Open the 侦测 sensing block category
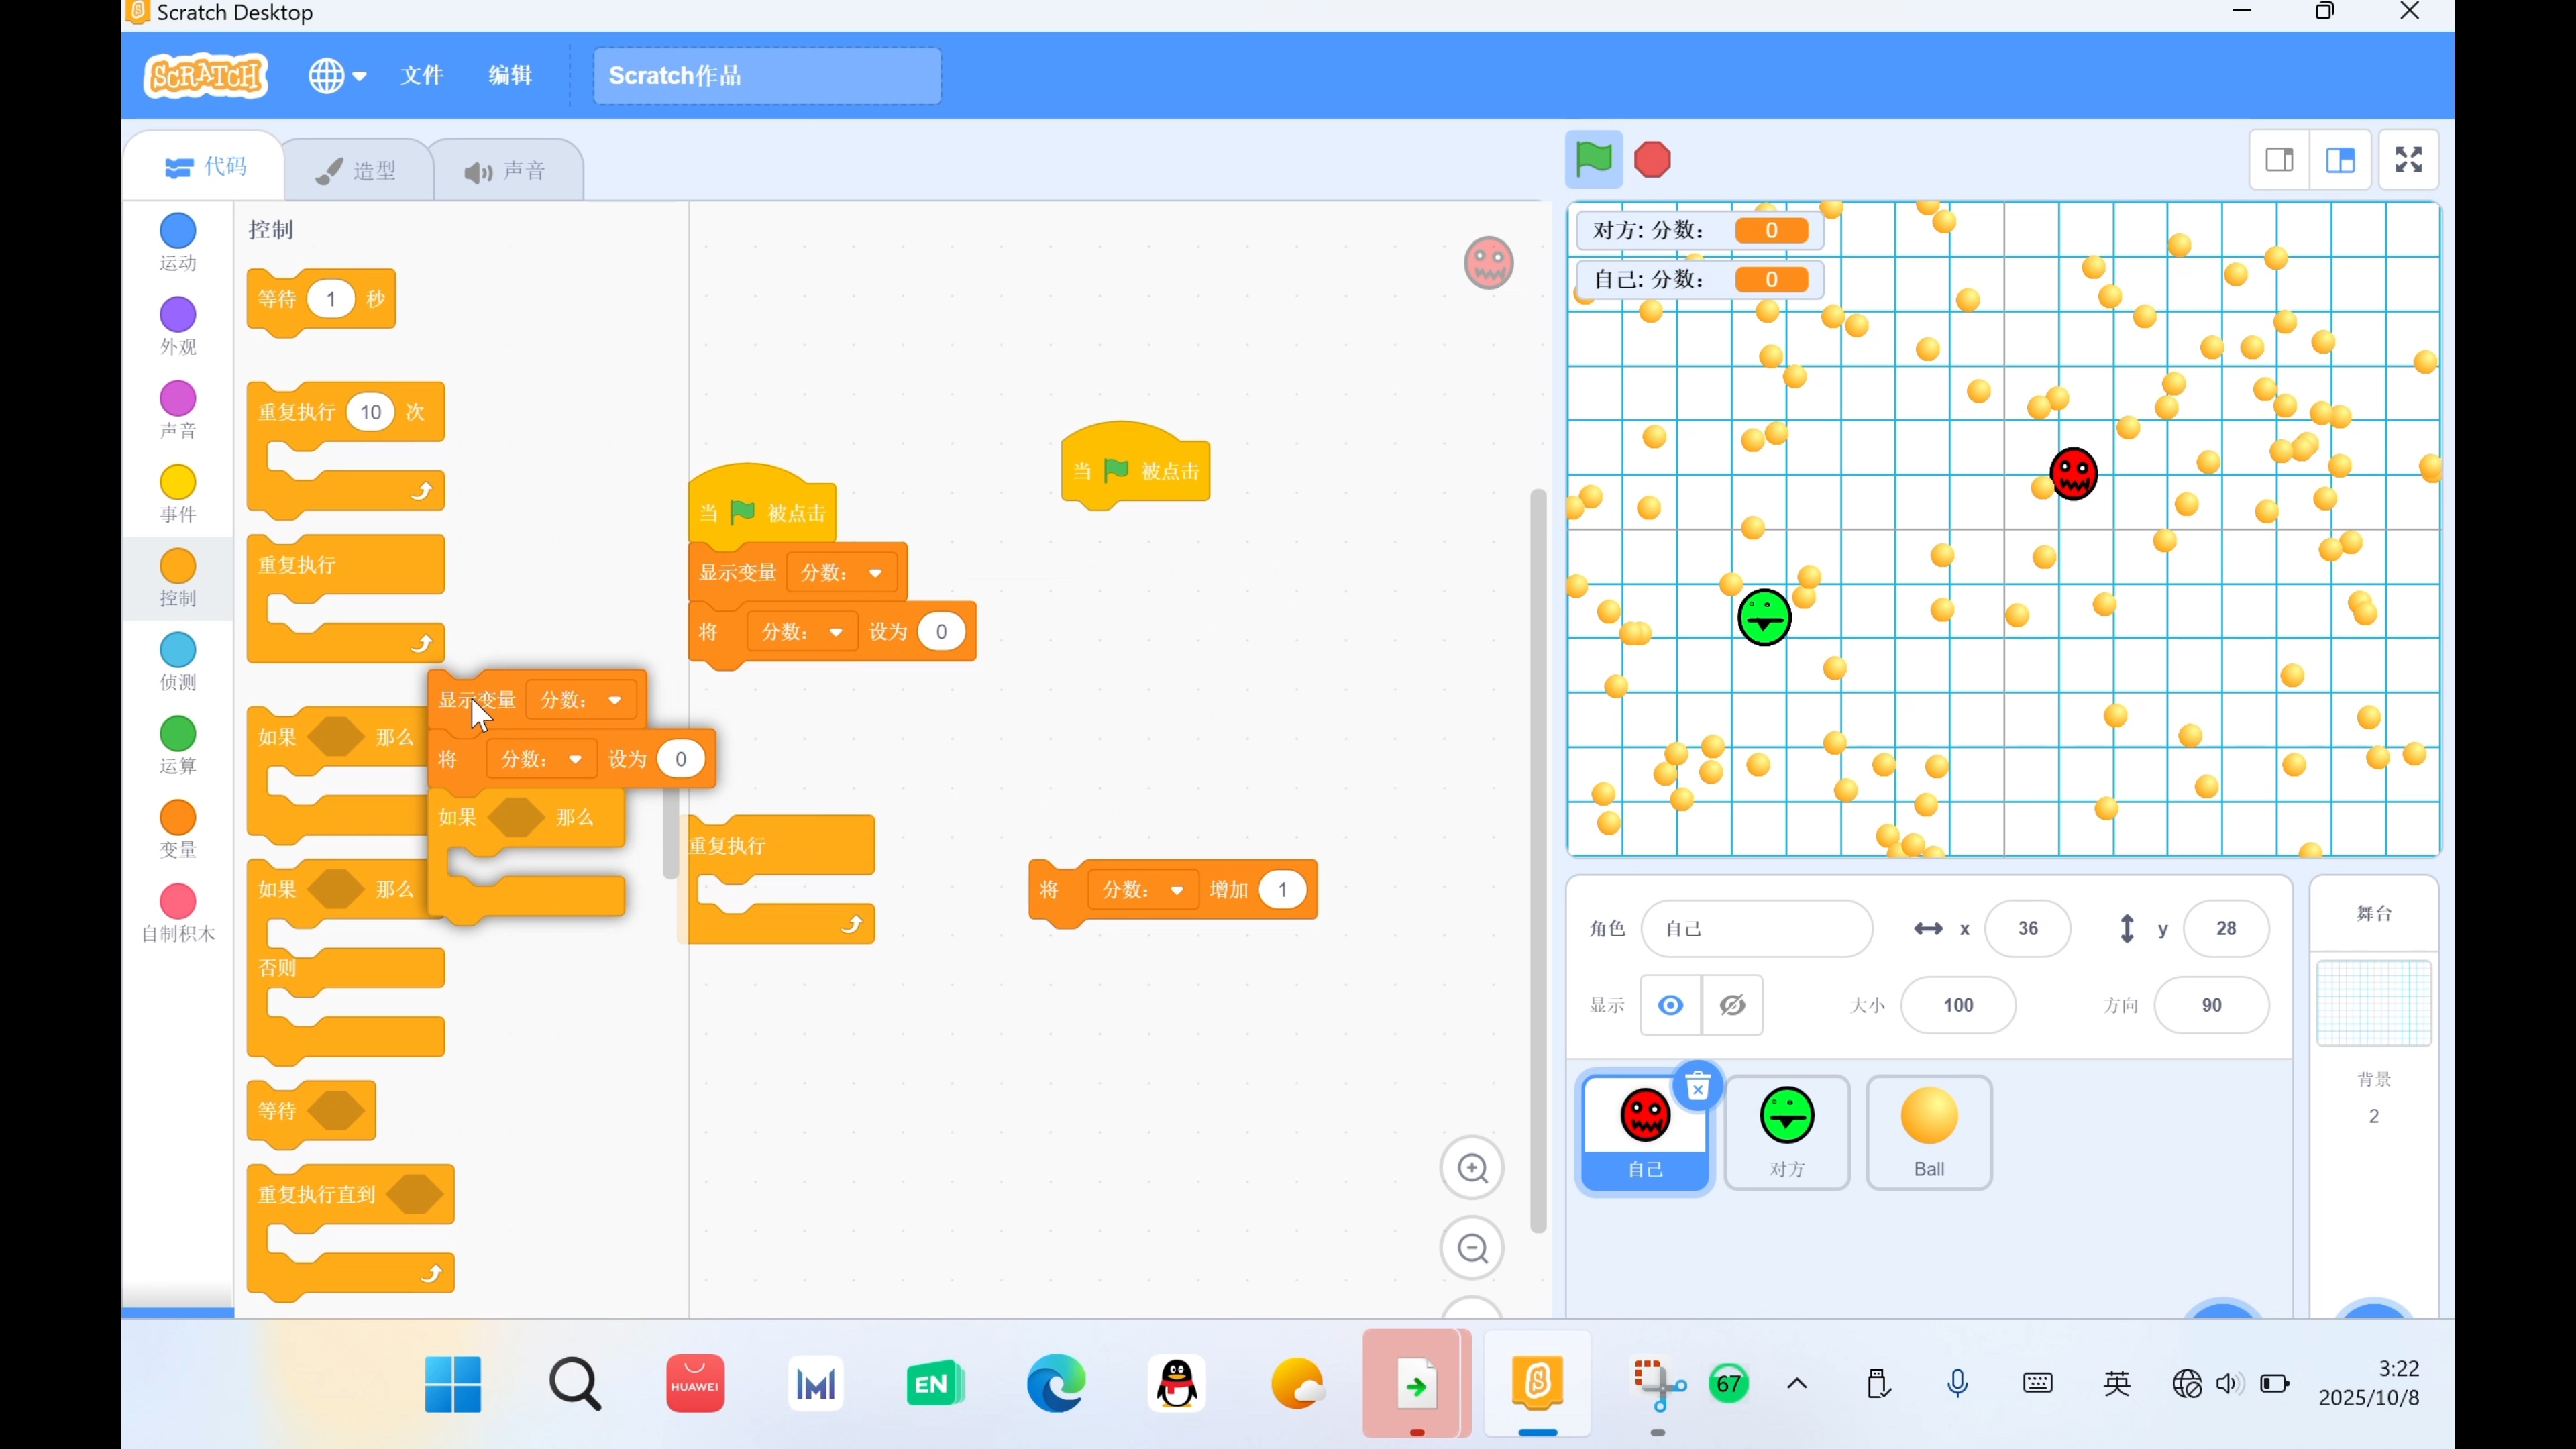This screenshot has width=2576, height=1449. 178,662
